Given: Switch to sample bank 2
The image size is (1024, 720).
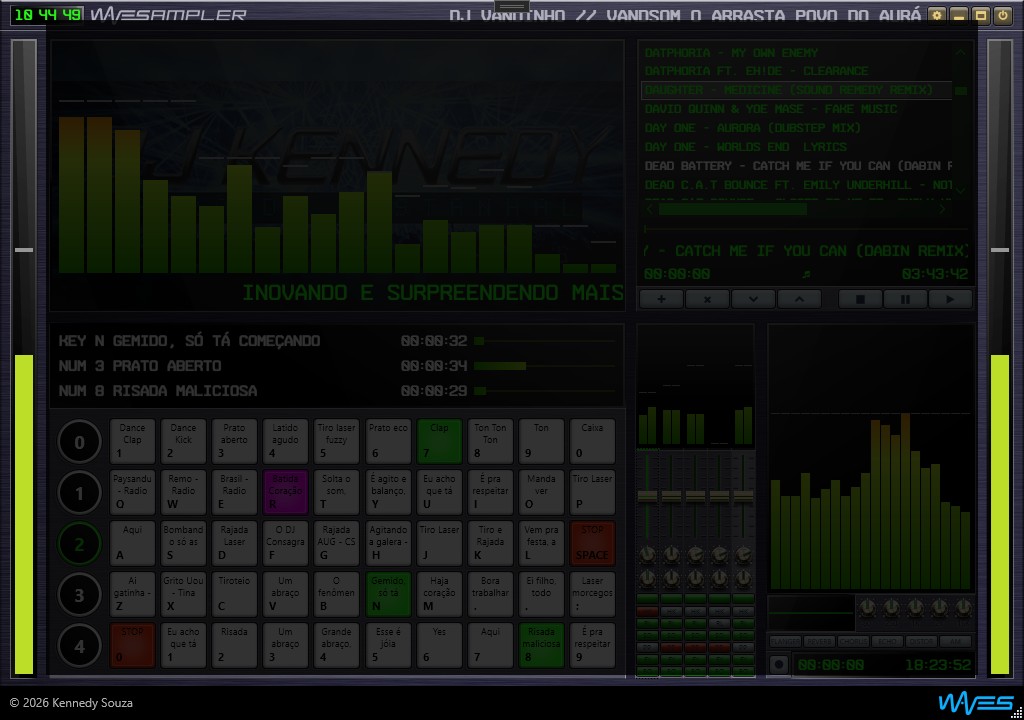Looking at the screenshot, I should 80,545.
